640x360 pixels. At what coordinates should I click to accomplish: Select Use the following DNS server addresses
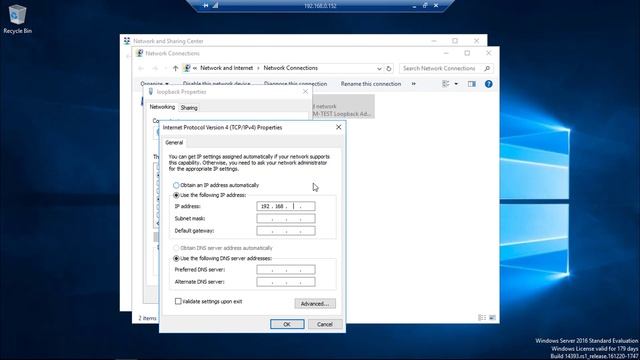point(176,258)
